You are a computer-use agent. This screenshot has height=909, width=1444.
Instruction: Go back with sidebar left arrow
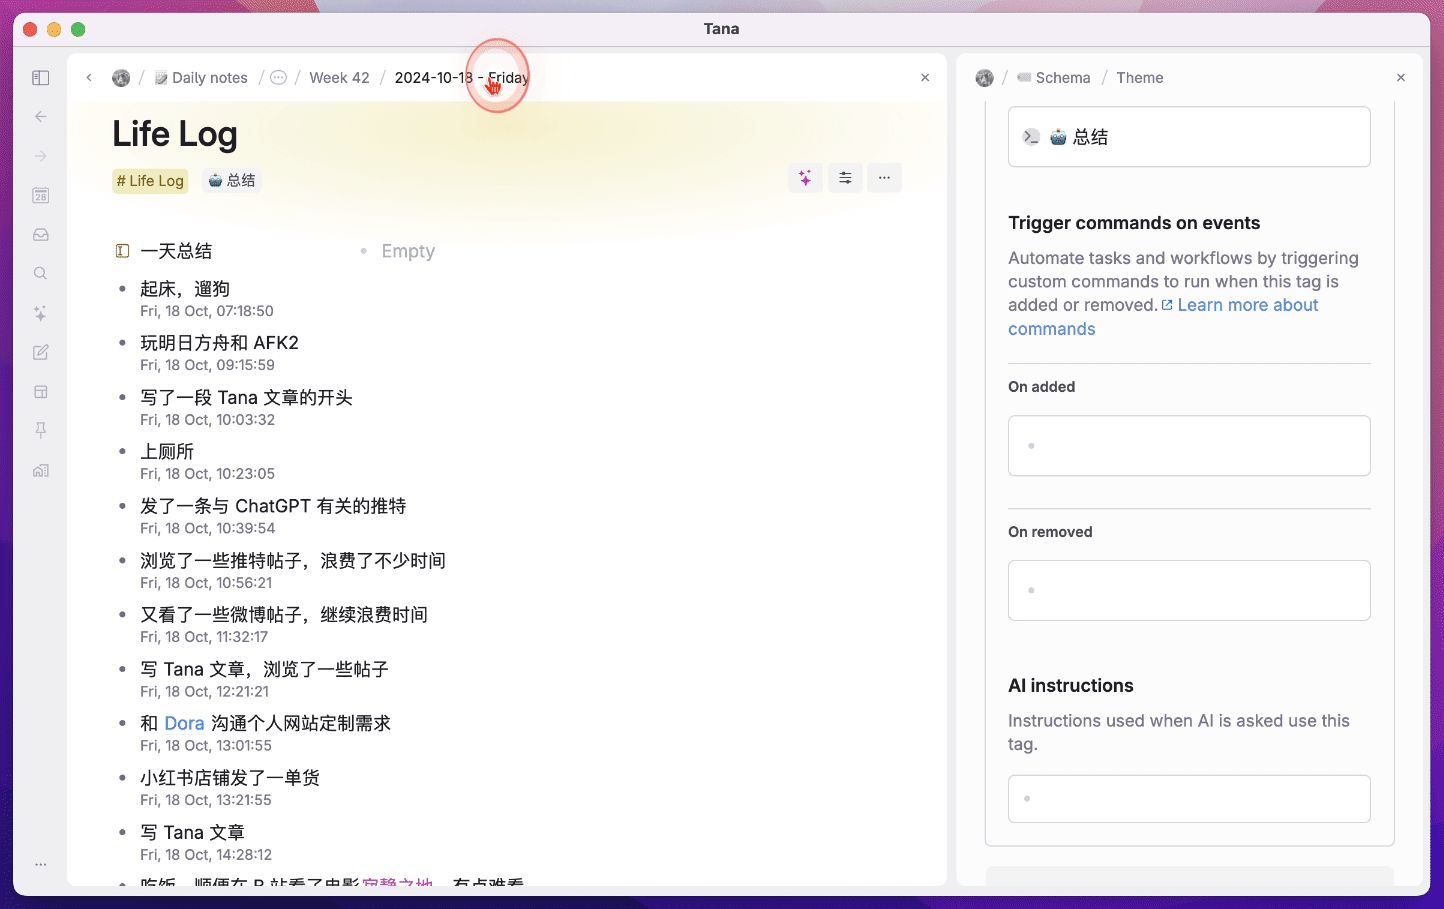click(41, 117)
